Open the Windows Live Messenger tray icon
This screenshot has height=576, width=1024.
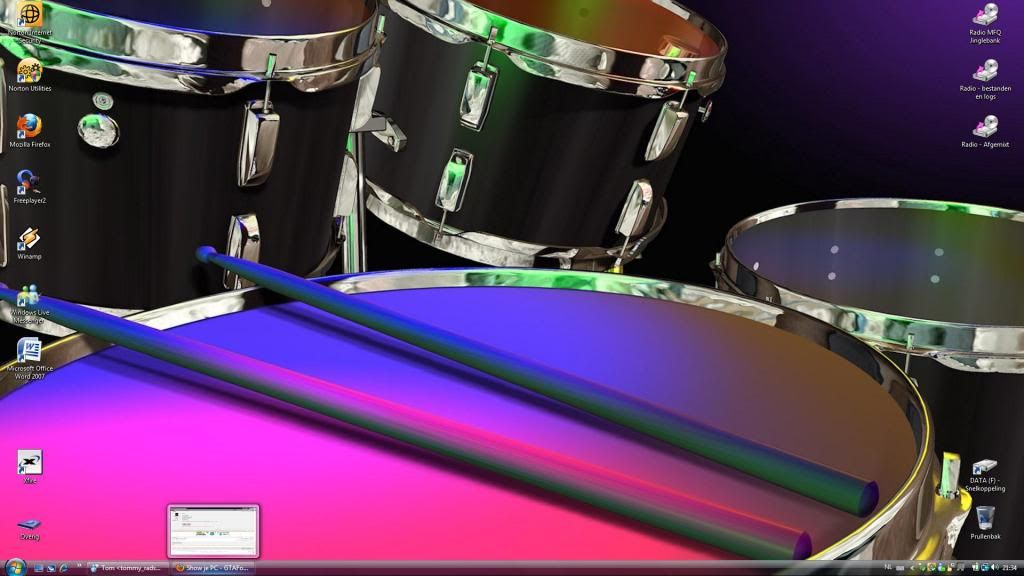(942, 568)
